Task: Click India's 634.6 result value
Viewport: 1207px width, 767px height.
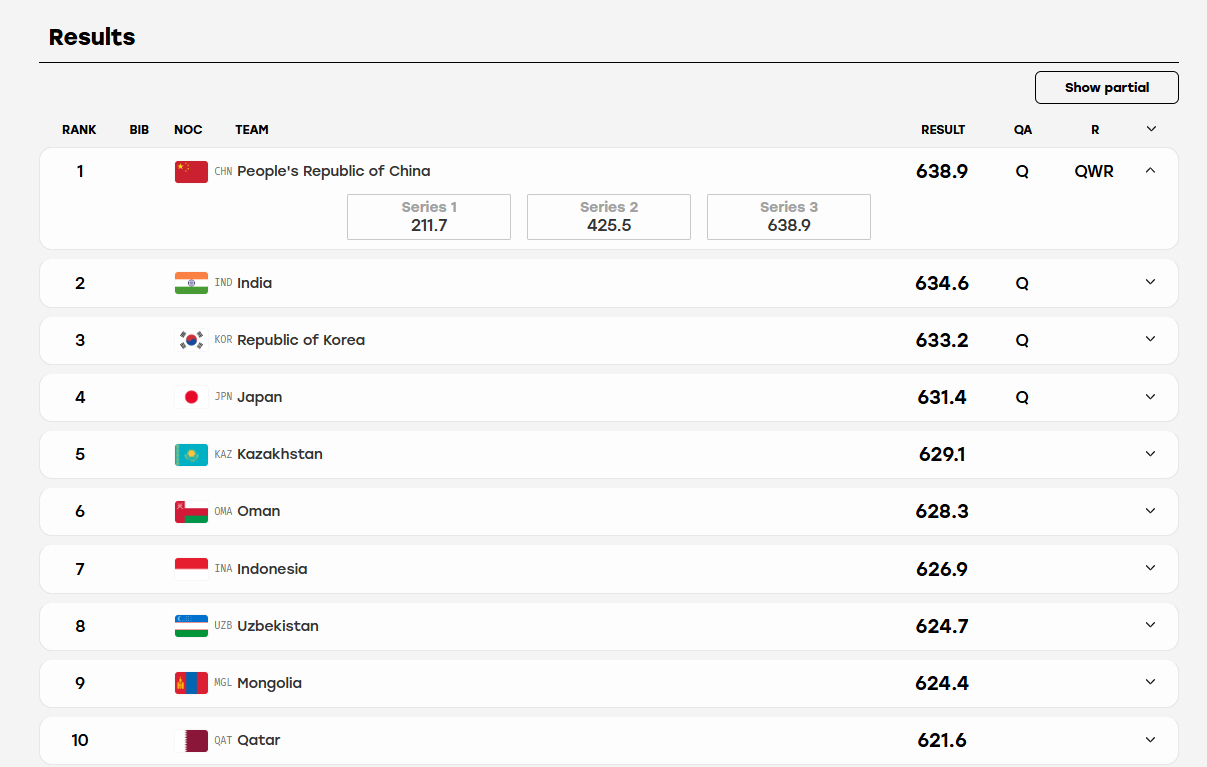Action: point(942,283)
